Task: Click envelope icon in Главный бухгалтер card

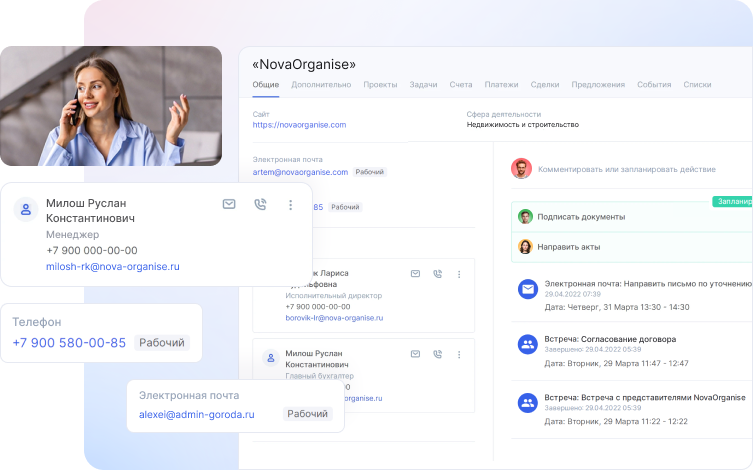Action: (x=415, y=354)
